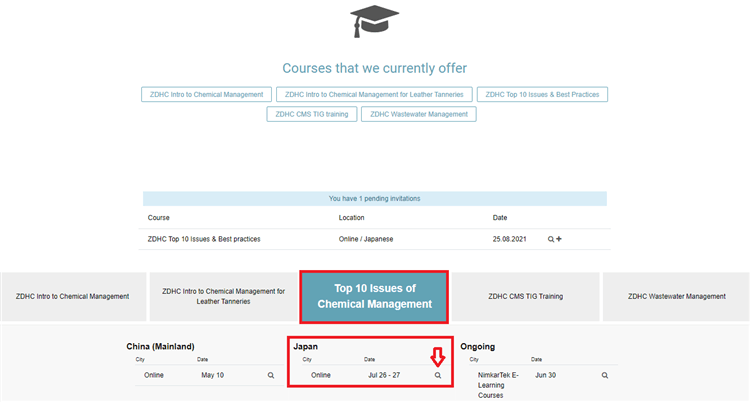Switch to Leather Tanneries intro tab
Image resolution: width=750 pixels, height=402 pixels.
[x=223, y=297]
